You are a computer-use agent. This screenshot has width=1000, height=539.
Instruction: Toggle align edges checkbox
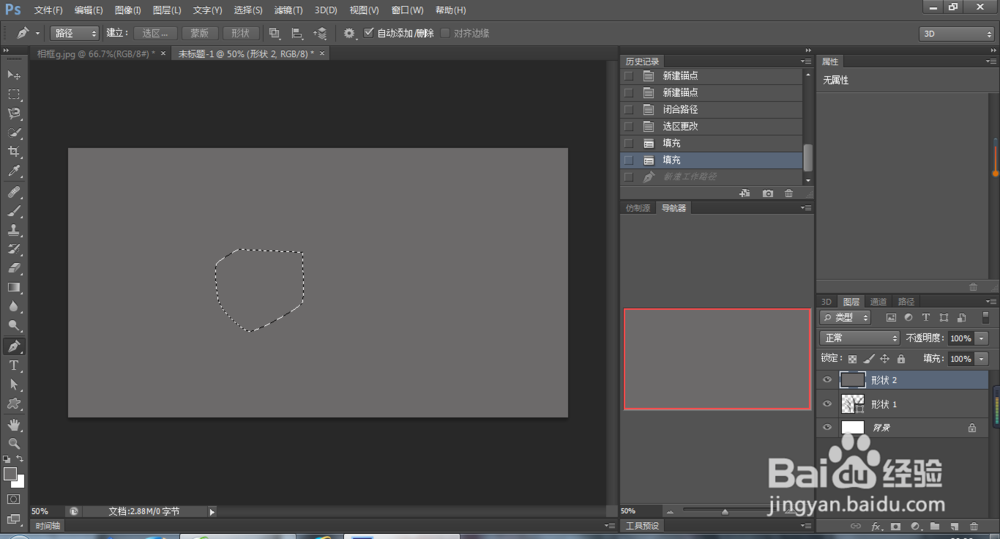tap(445, 33)
